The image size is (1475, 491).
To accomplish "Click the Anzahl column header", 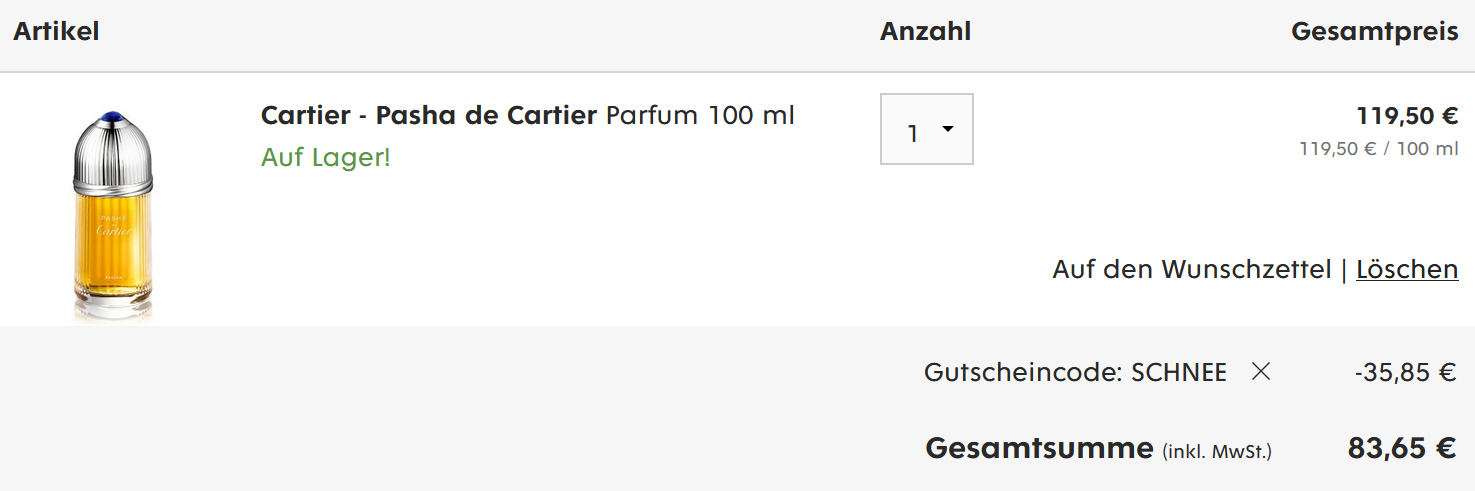I will point(925,31).
